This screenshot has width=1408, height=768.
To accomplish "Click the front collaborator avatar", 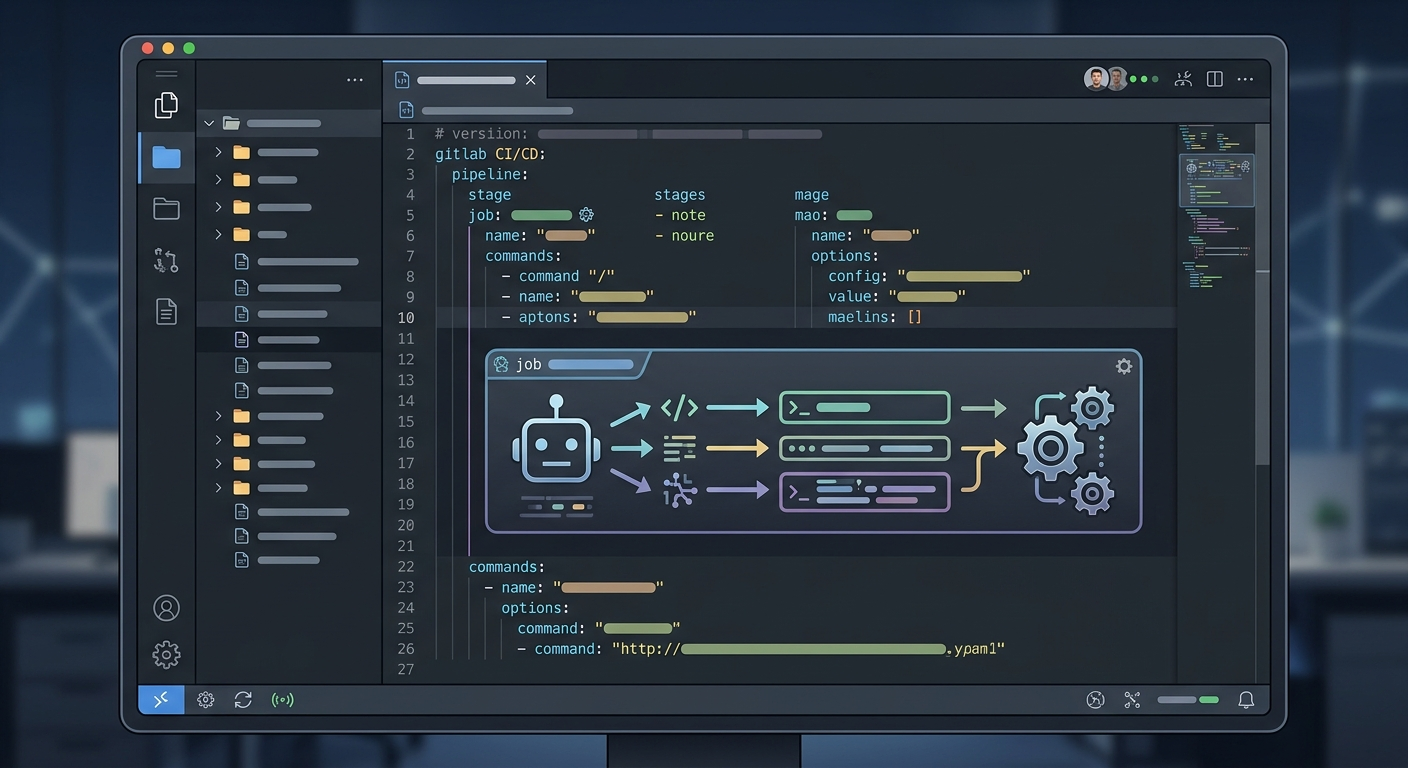I will tap(1096, 79).
